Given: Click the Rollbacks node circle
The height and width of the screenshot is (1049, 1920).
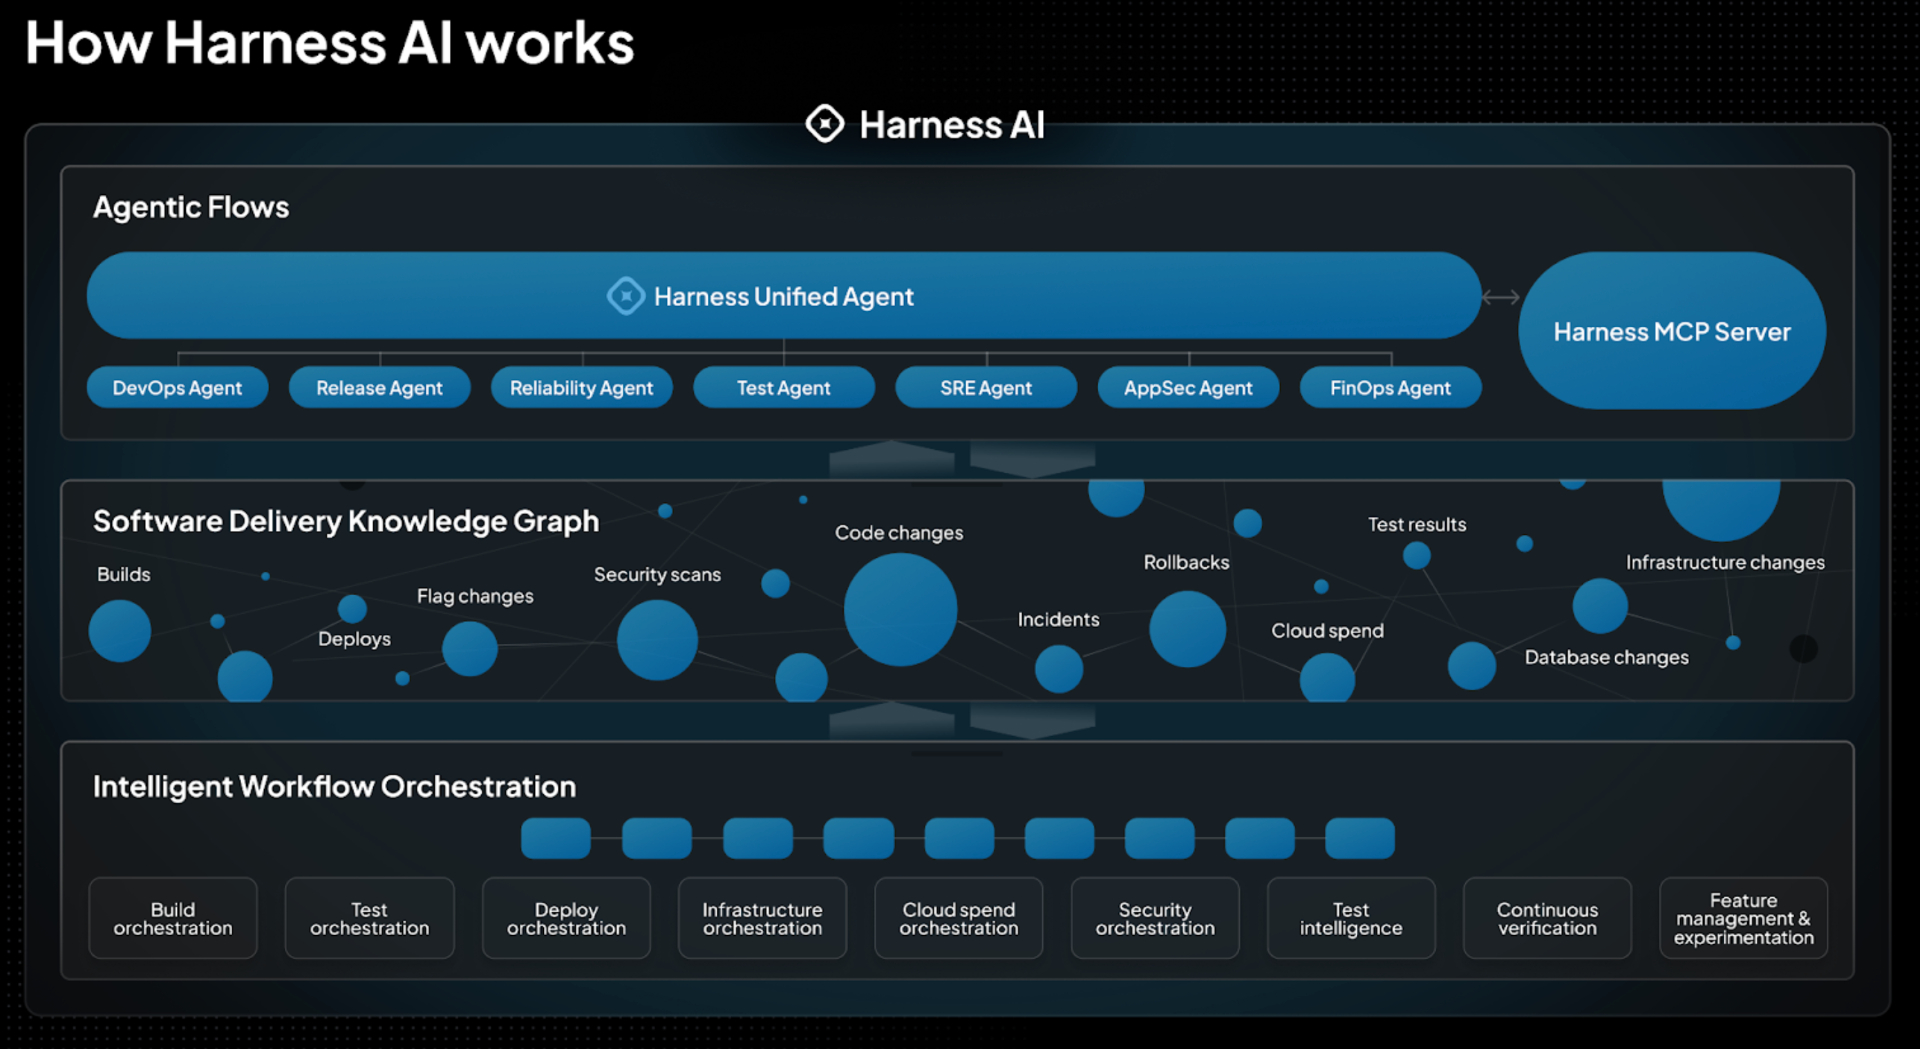Looking at the screenshot, I should [1186, 629].
